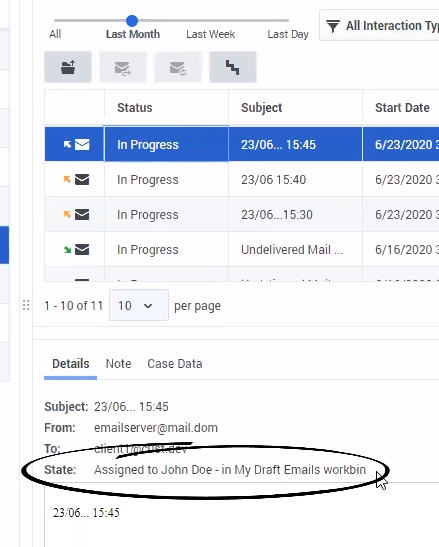Open the Case Data tab
The height and width of the screenshot is (547, 439).
click(174, 364)
